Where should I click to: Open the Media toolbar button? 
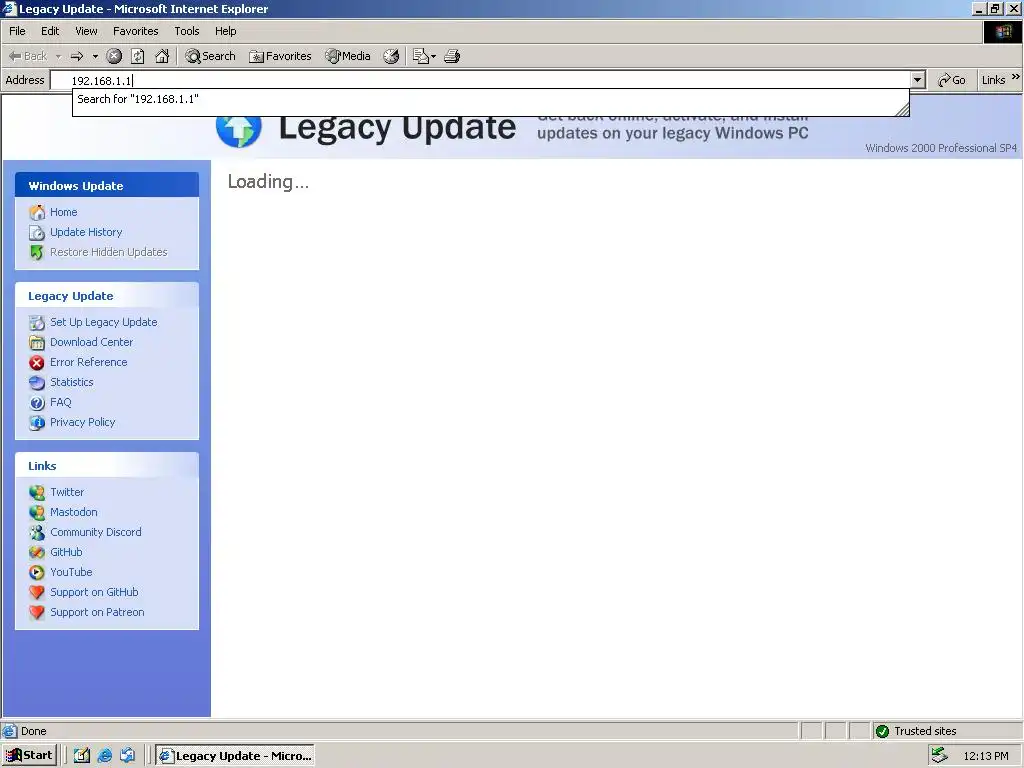tap(348, 56)
